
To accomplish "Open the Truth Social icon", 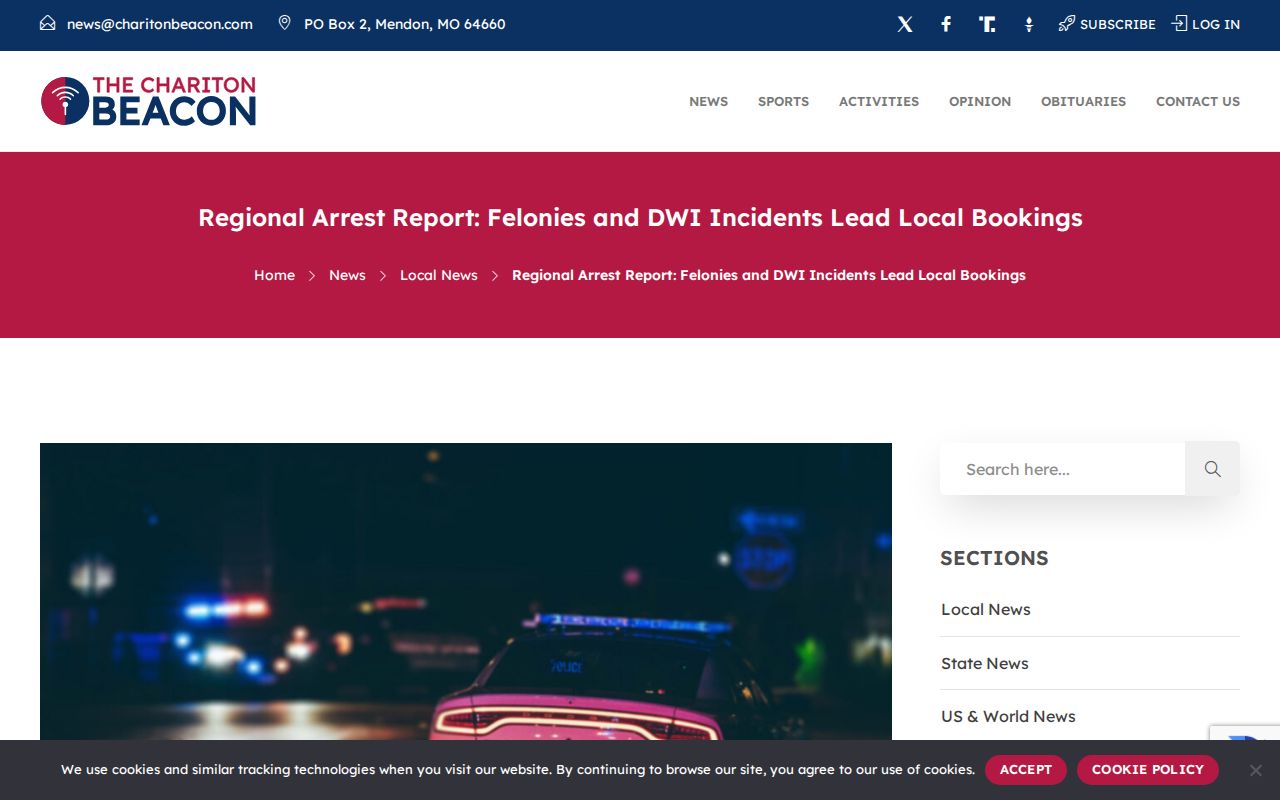I will (x=987, y=24).
